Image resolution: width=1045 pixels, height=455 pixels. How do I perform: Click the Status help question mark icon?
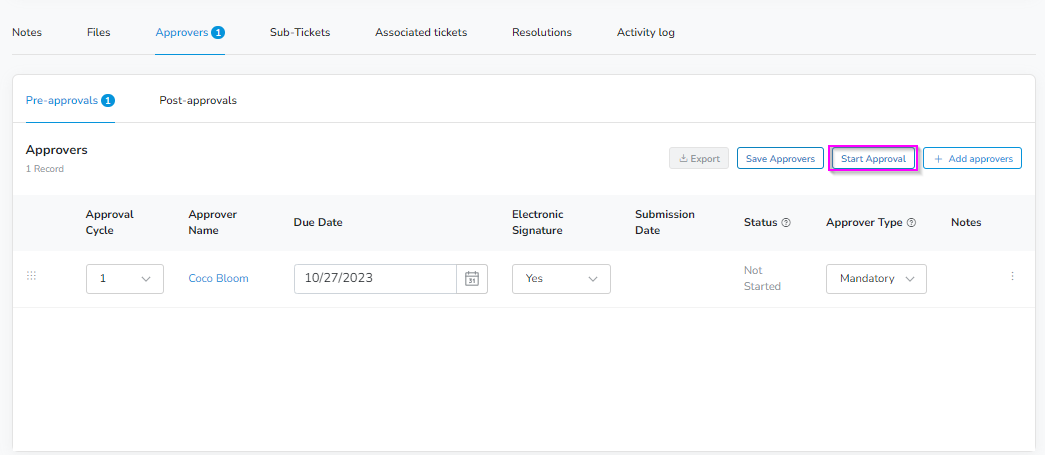pyautogui.click(x=786, y=223)
